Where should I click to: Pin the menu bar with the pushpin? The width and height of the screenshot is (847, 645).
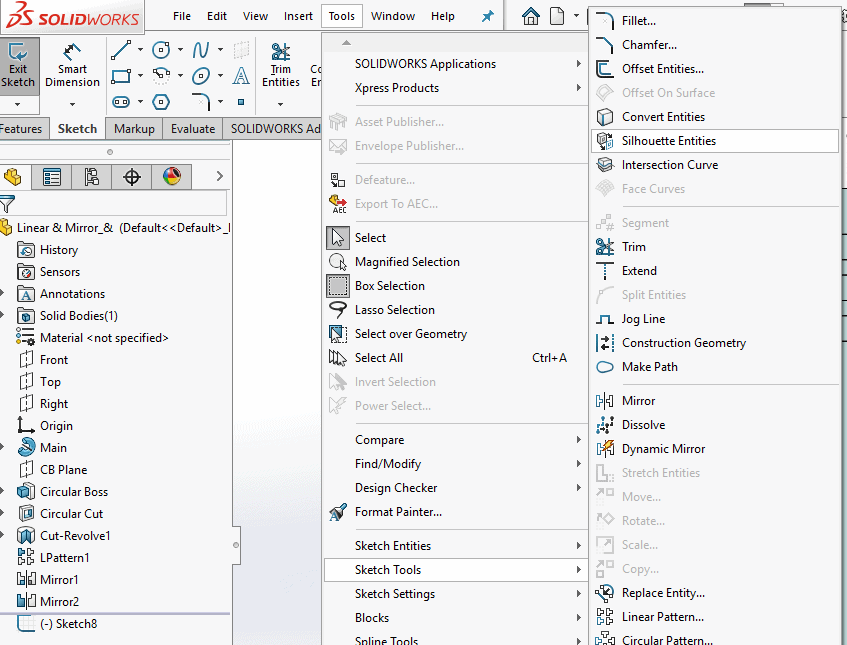tap(488, 16)
